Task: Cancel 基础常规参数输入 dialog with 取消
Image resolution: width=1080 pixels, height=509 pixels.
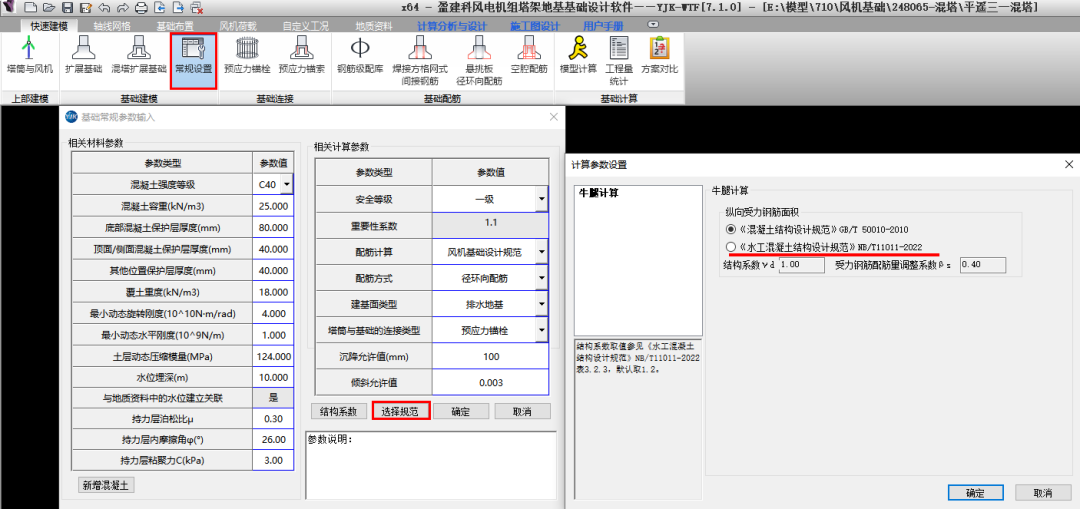Action: [523, 411]
